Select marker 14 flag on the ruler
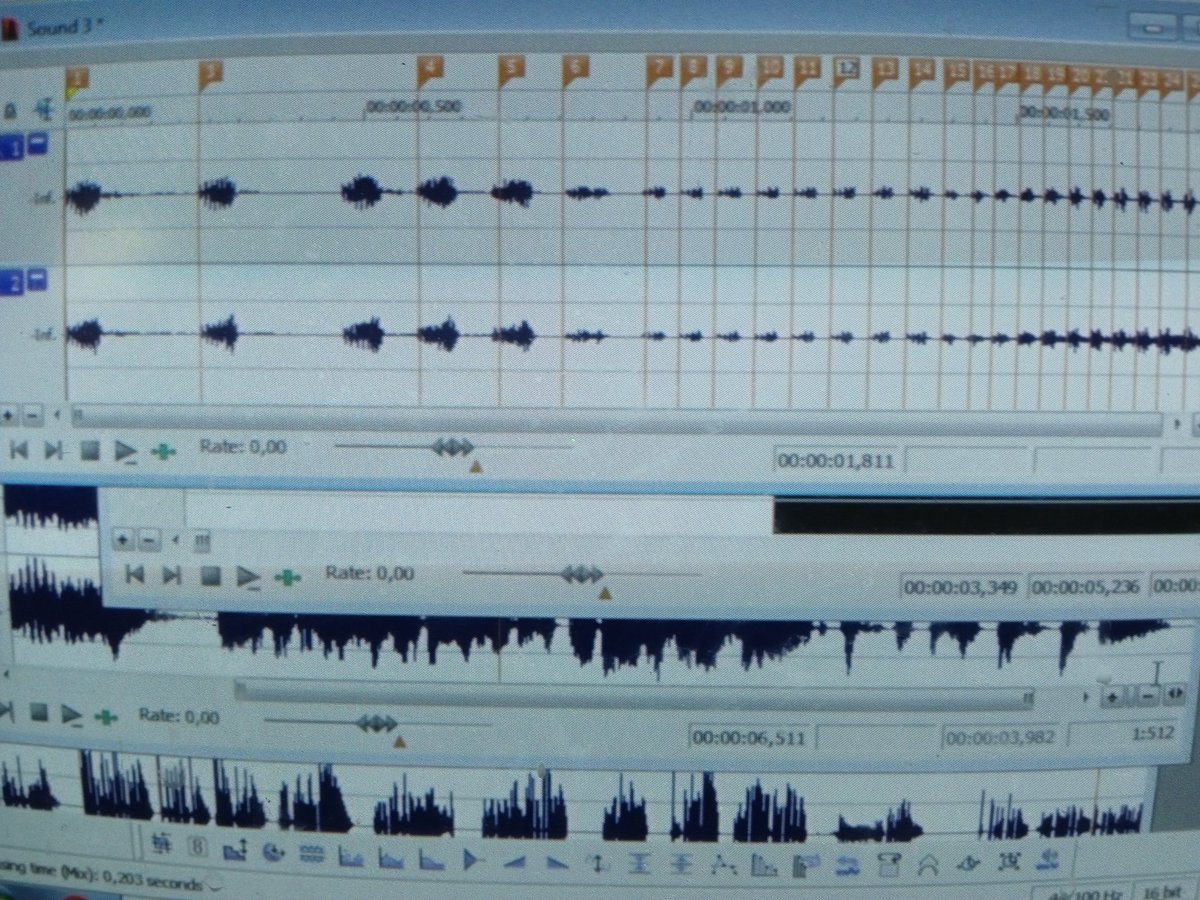The image size is (1200, 900). (922, 69)
